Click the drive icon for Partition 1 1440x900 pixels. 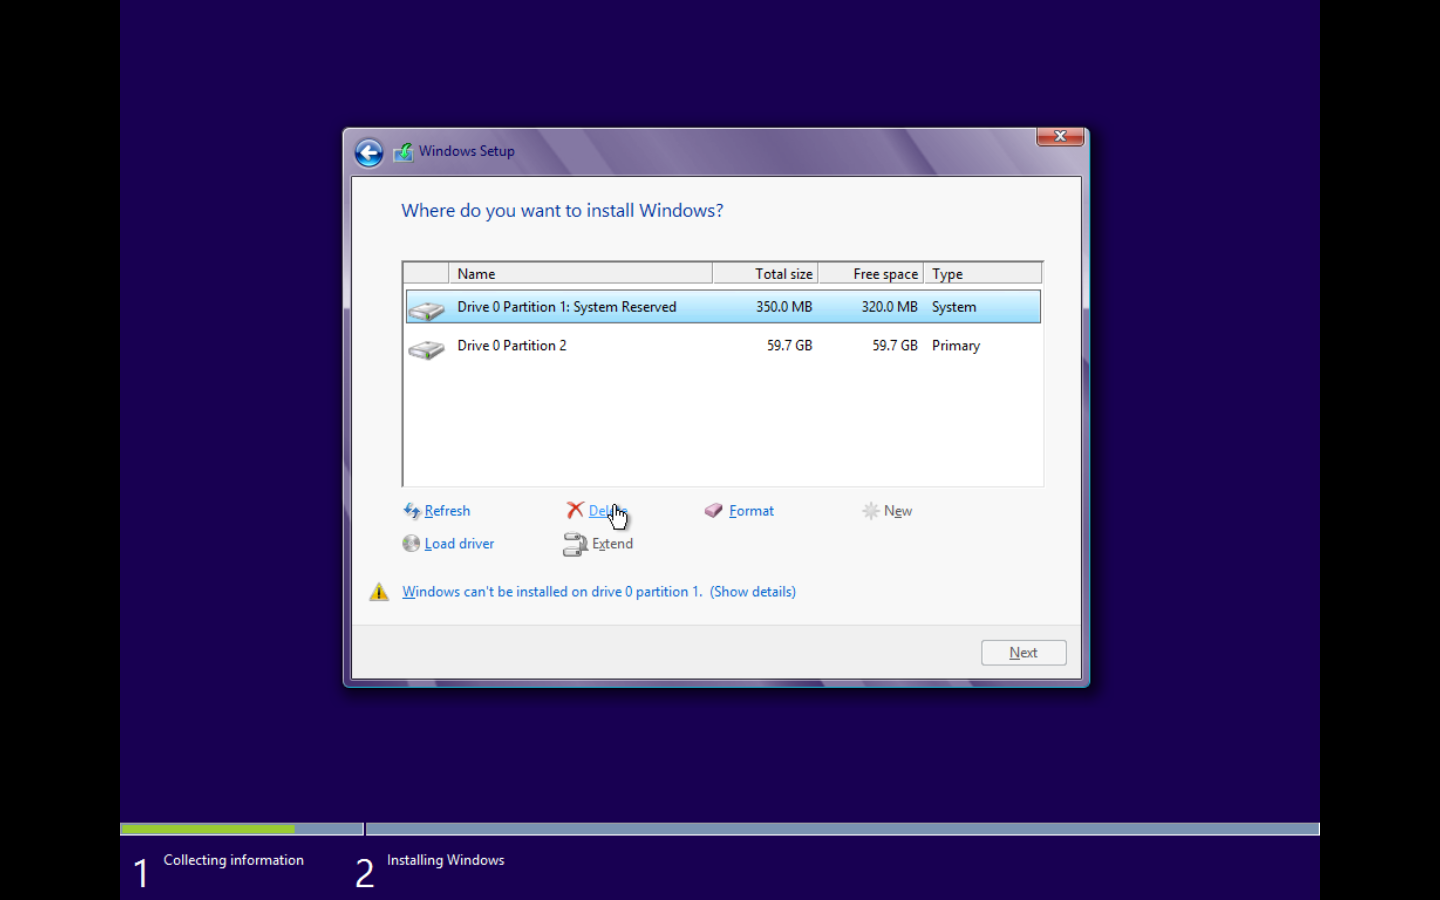pyautogui.click(x=426, y=310)
